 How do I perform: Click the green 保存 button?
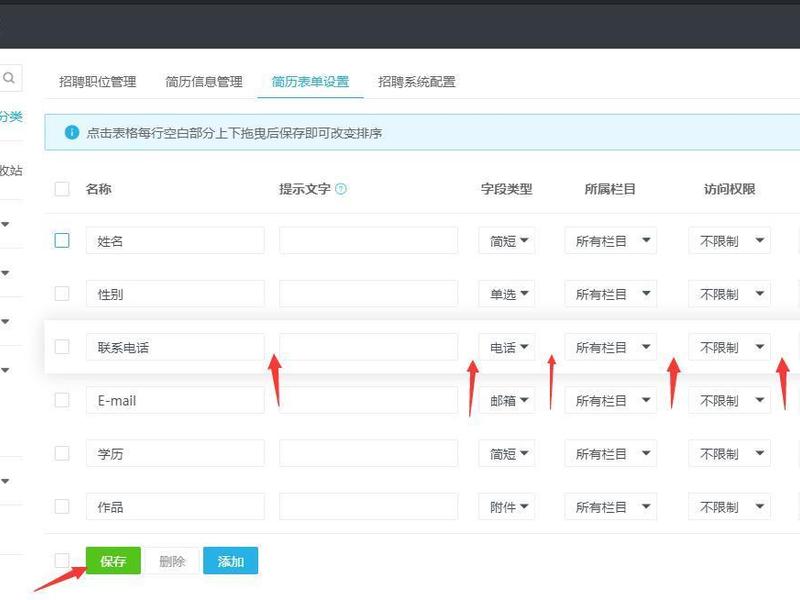click(x=113, y=561)
